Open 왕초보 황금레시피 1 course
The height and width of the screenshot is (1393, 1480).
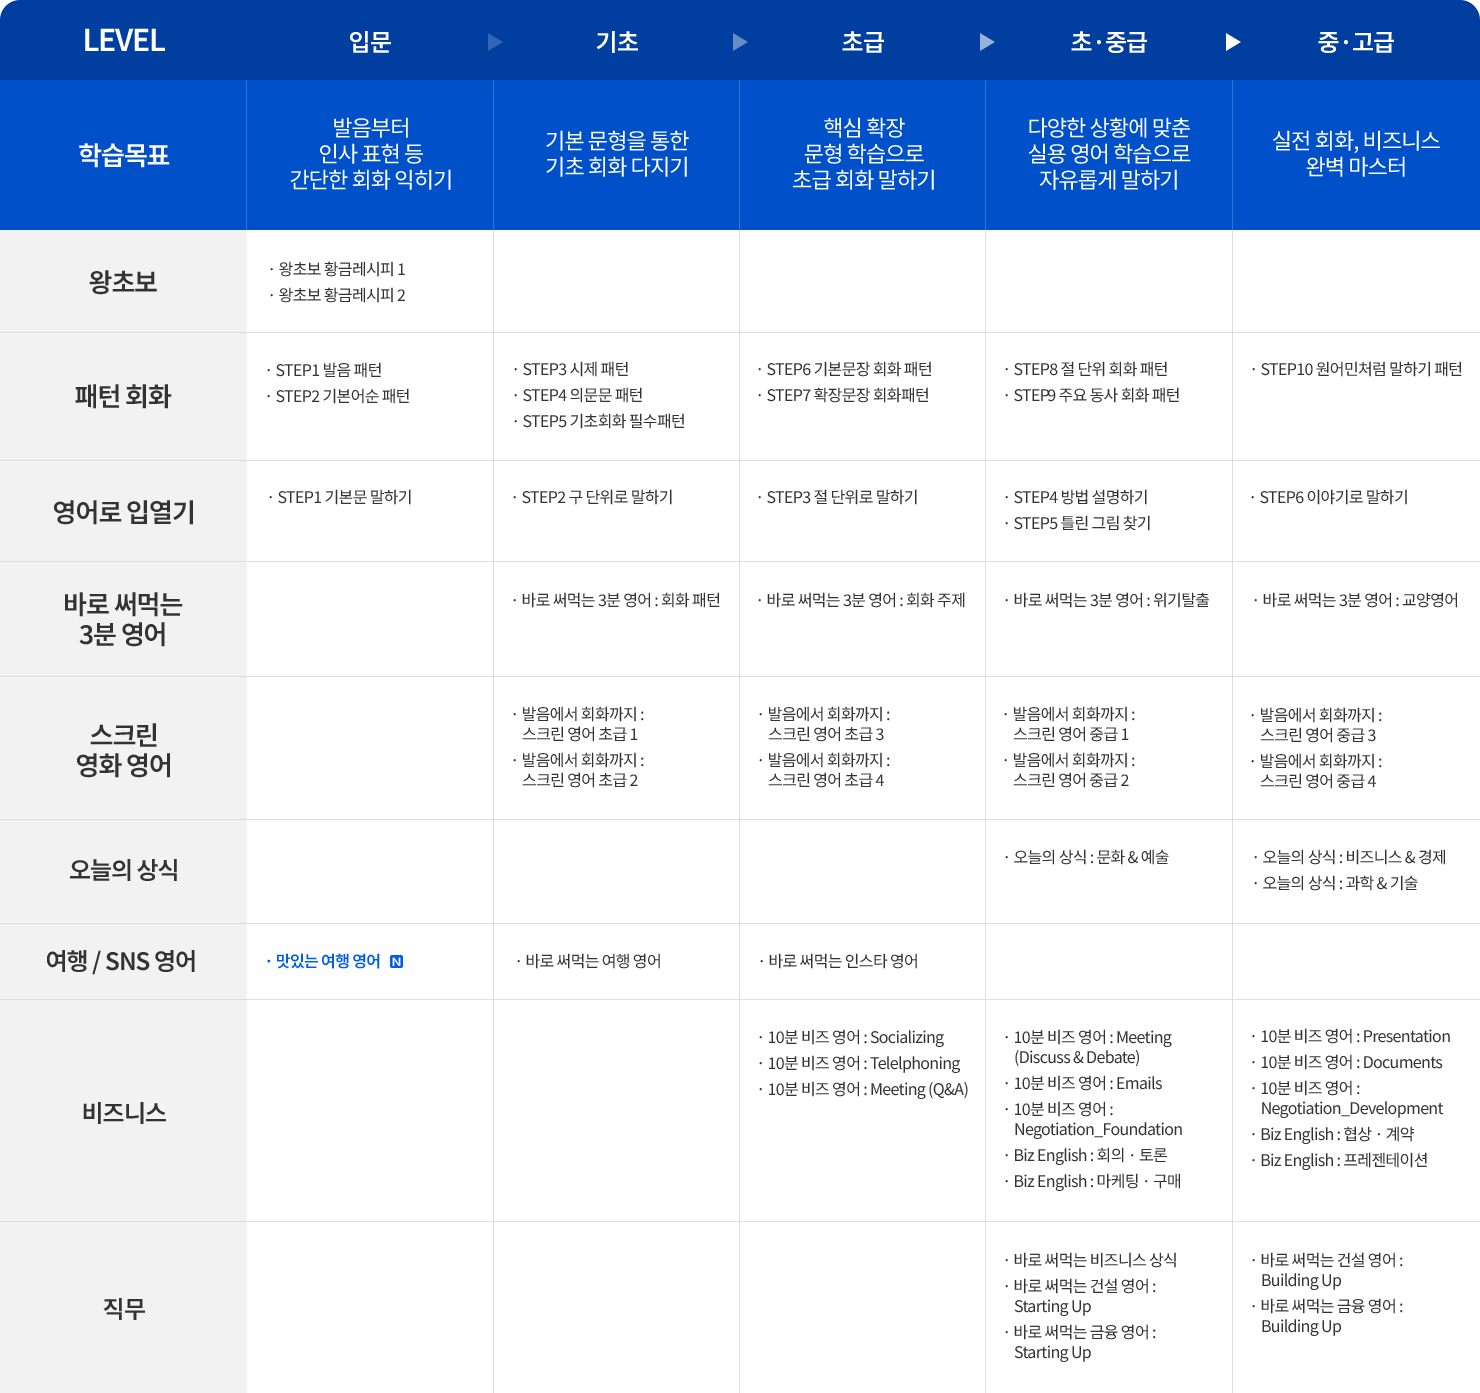[x=342, y=269]
